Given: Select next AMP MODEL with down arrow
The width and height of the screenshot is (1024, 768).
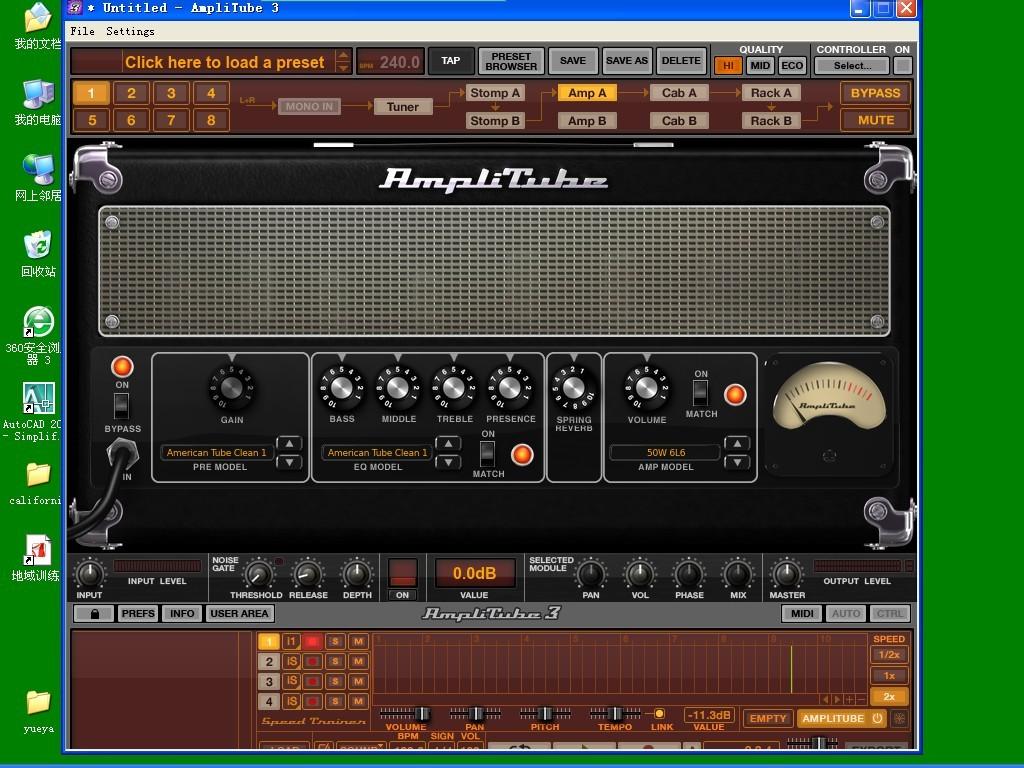Looking at the screenshot, I should click(737, 462).
